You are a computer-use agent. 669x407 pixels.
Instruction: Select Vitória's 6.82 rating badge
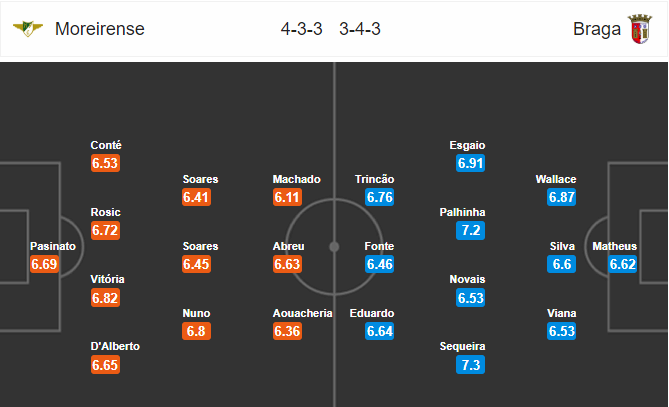click(105, 298)
